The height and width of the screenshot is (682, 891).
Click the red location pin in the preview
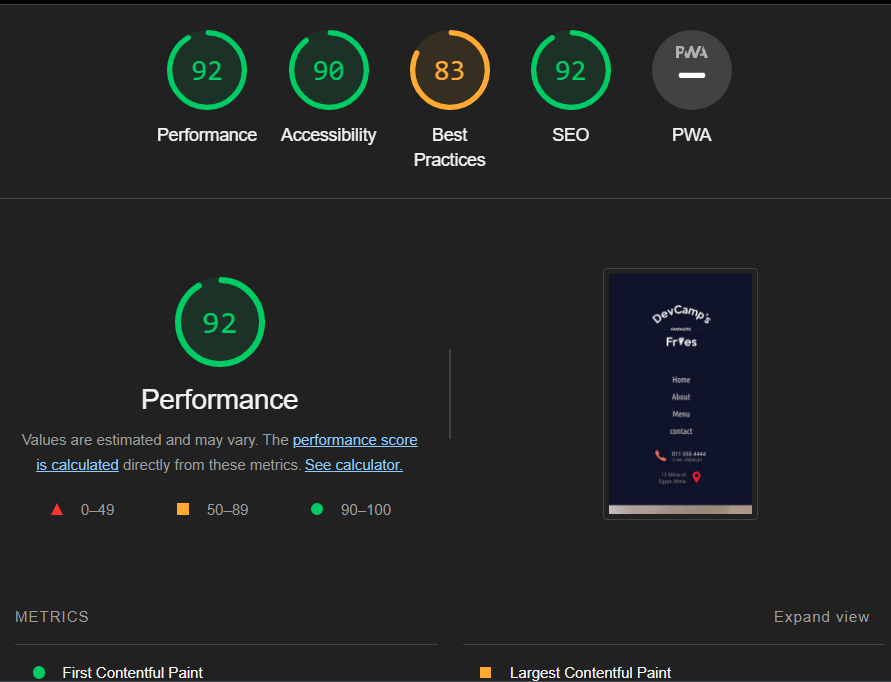click(x=696, y=477)
